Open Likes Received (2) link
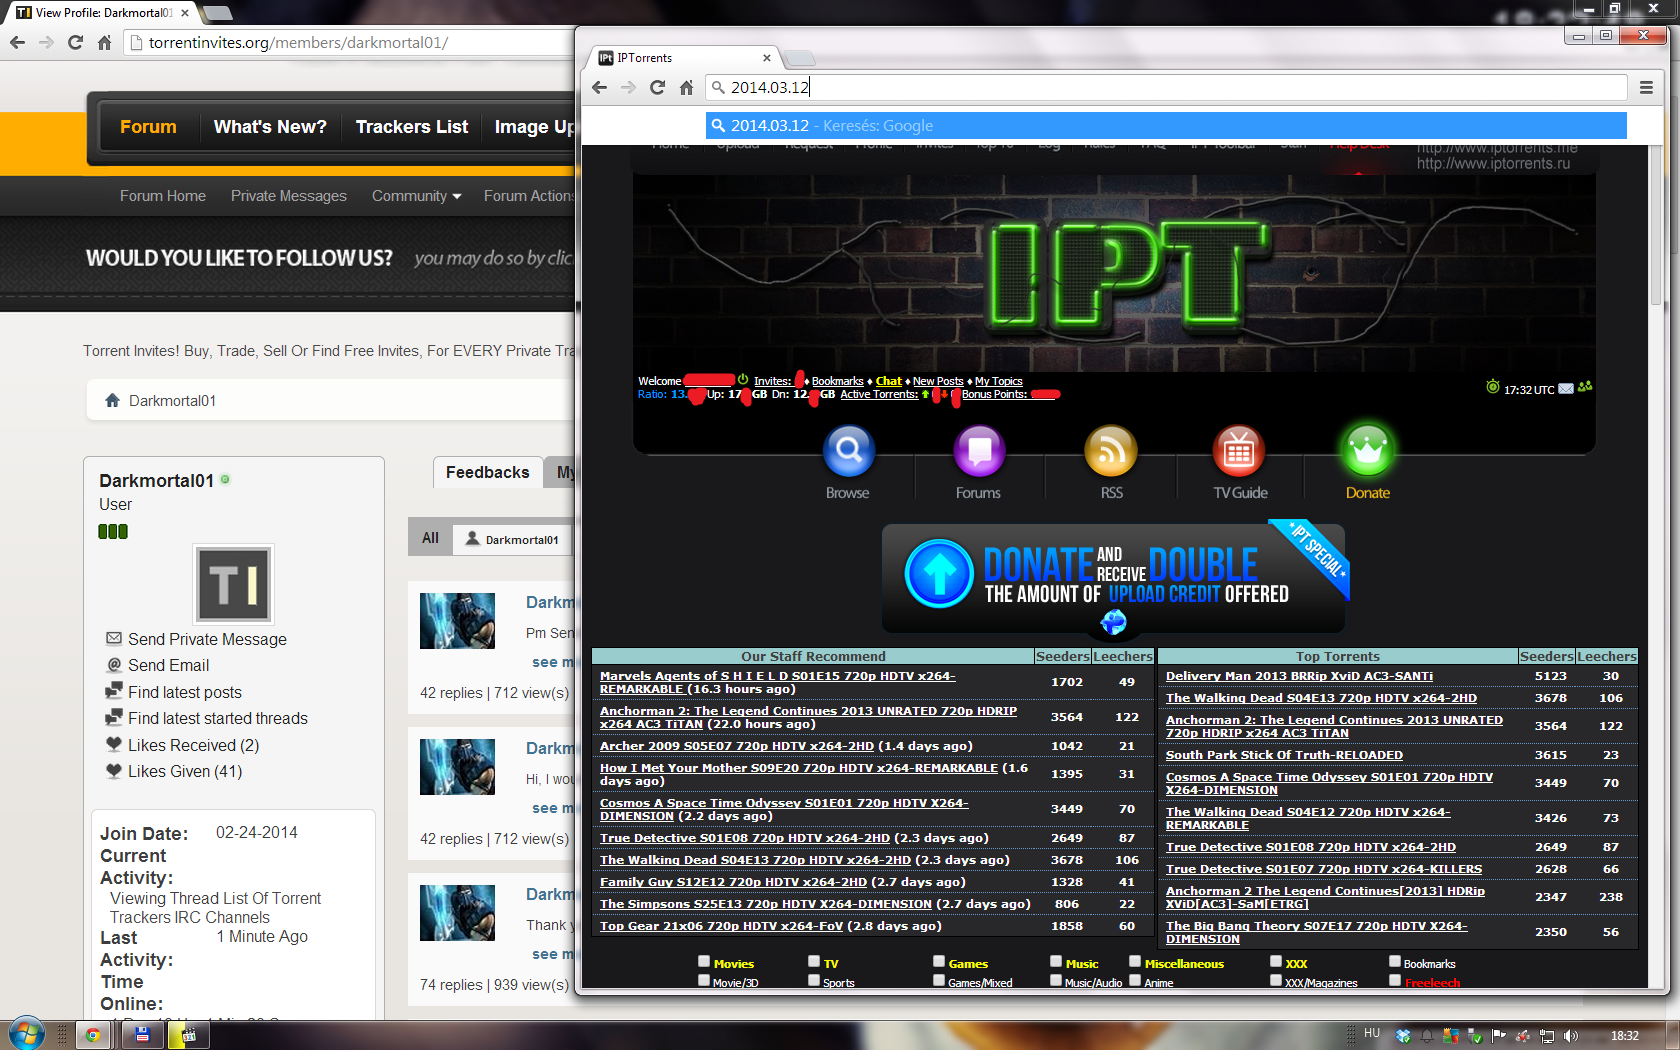 click(193, 745)
